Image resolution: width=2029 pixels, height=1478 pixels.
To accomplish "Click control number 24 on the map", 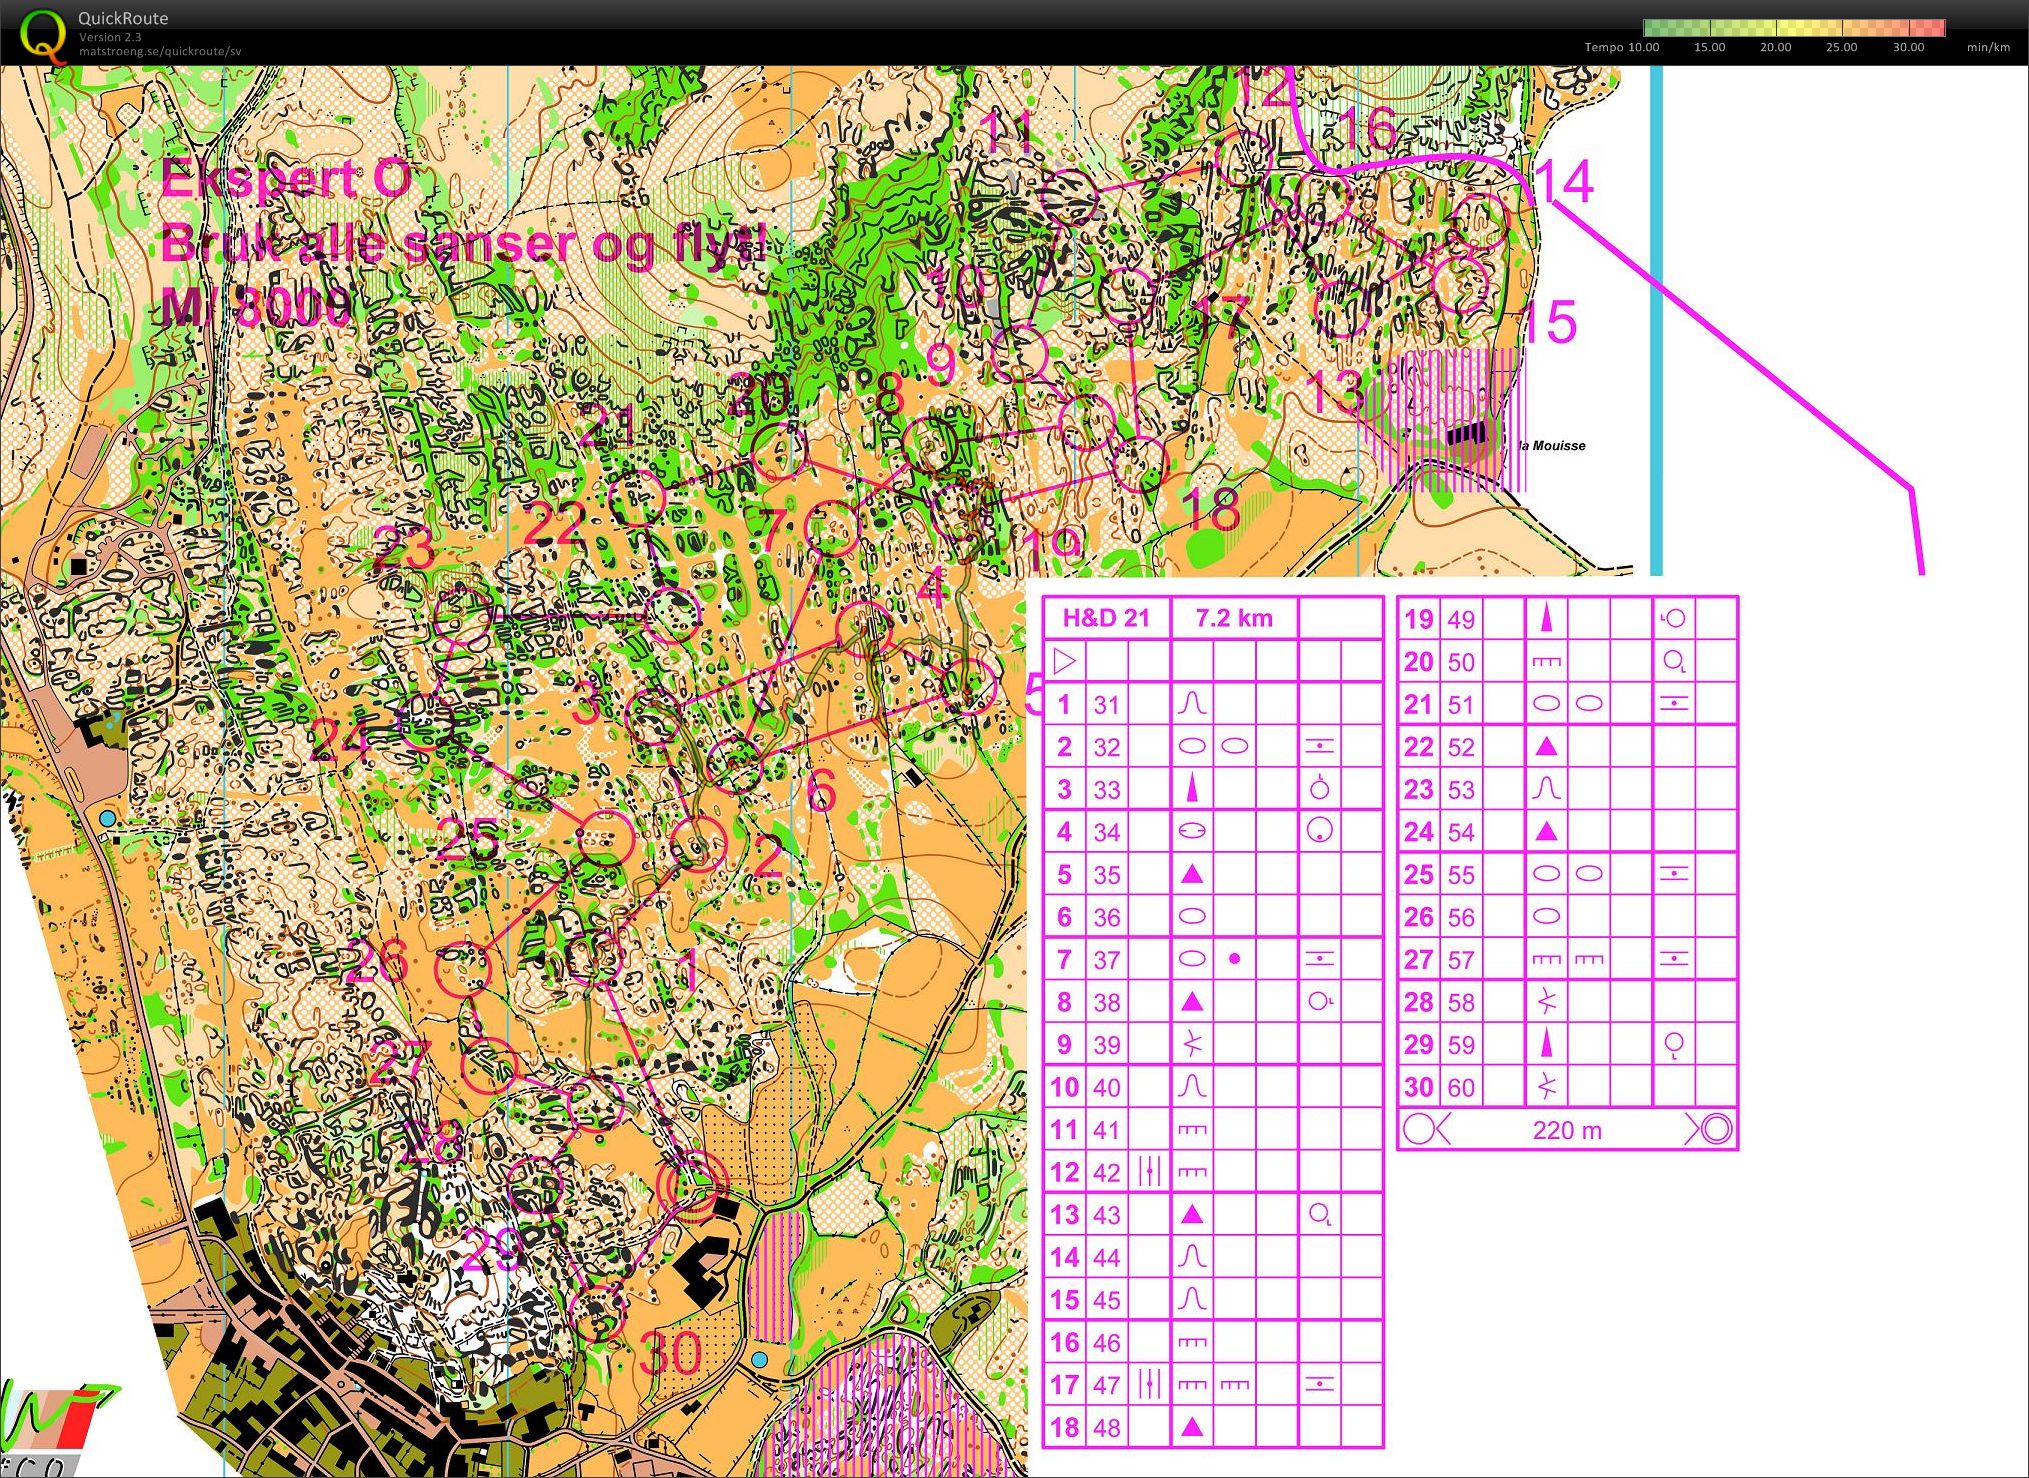I will coord(339,741).
